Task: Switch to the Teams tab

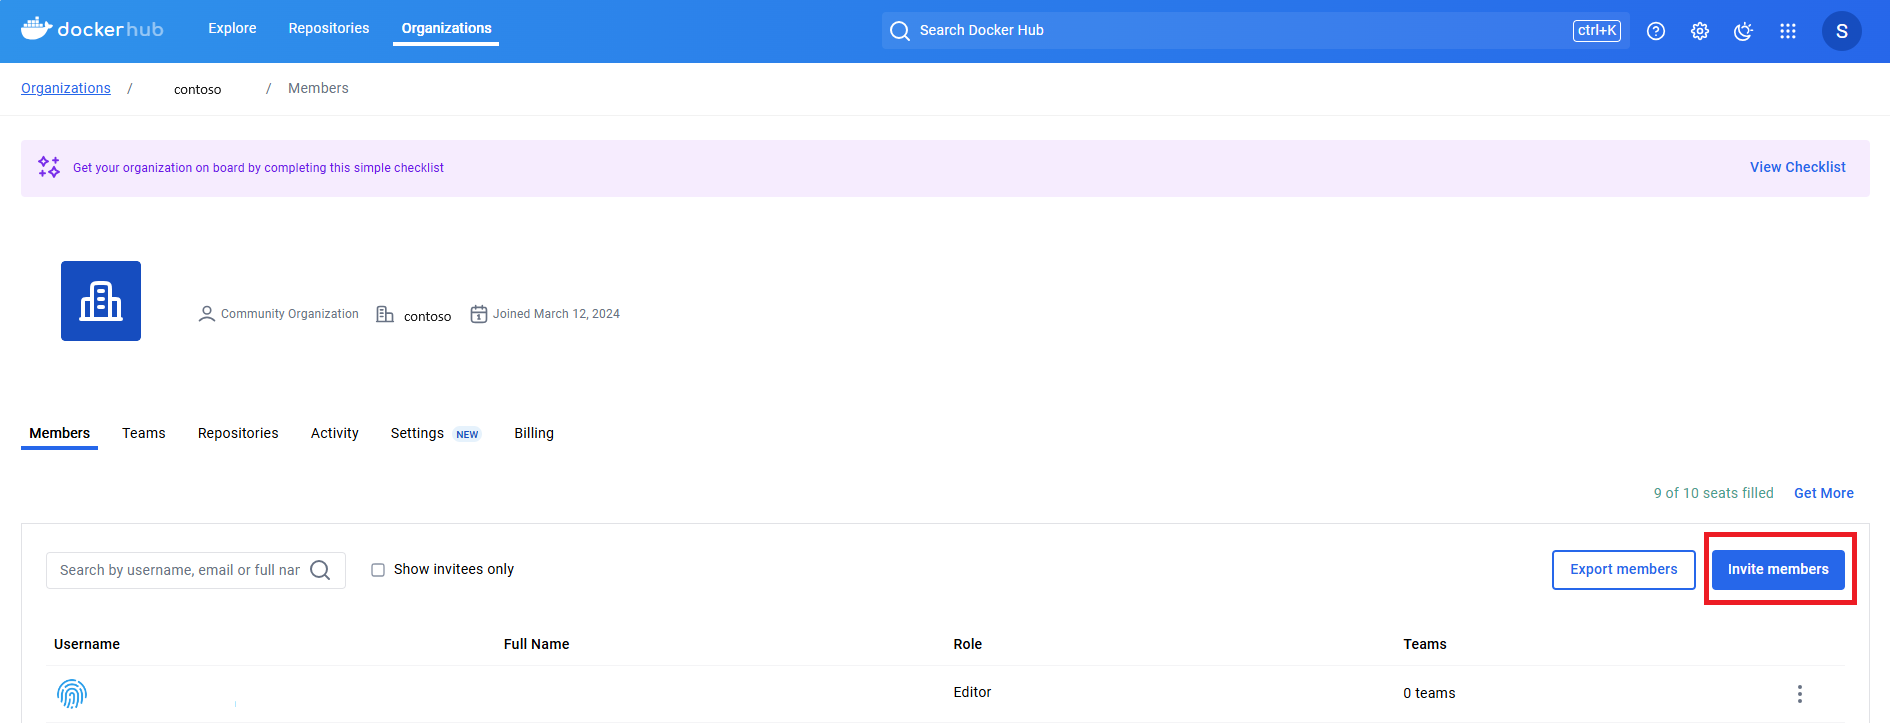Action: click(x=144, y=433)
